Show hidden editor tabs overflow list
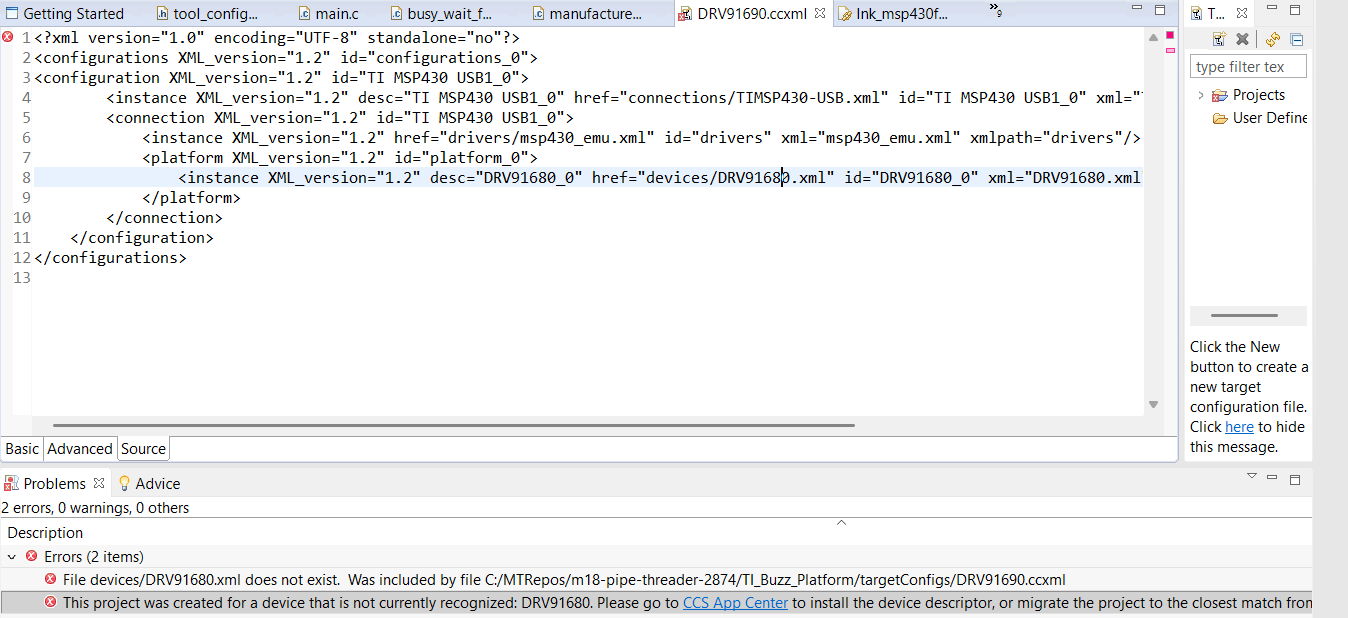Image resolution: width=1348 pixels, height=618 pixels. (x=996, y=10)
